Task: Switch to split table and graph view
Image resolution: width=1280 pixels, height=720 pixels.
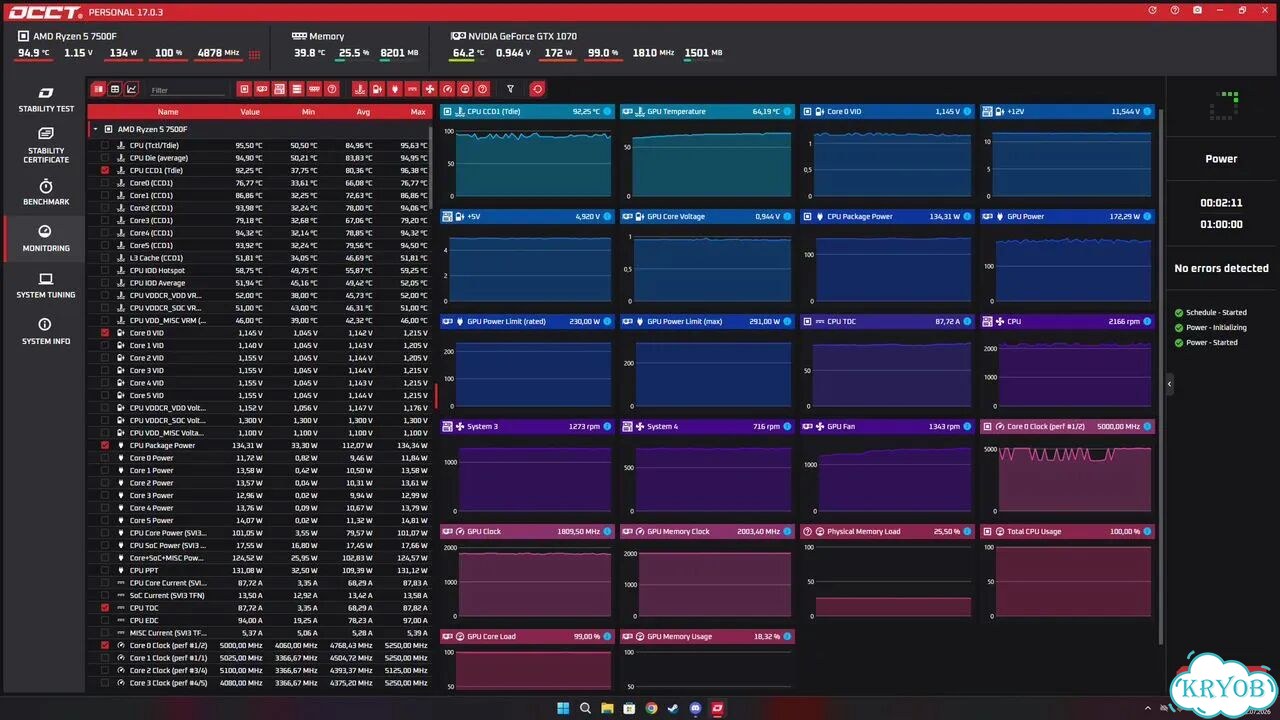Action: (98, 89)
